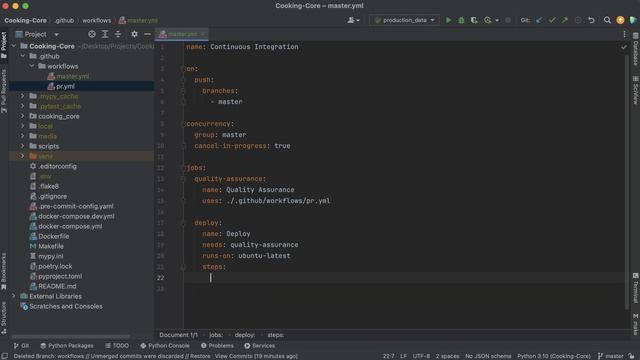Screen dimensions: 640x360
Task: Run the production_data configuration
Action: tap(448, 20)
